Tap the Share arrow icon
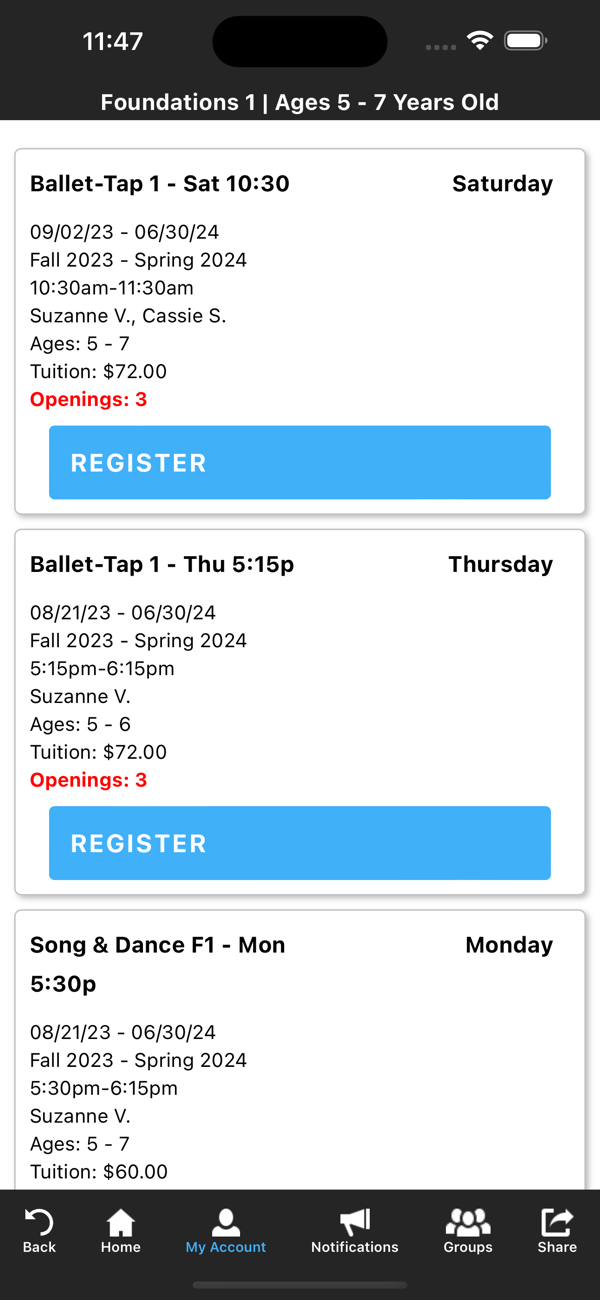This screenshot has height=1300, width=600. [557, 1222]
